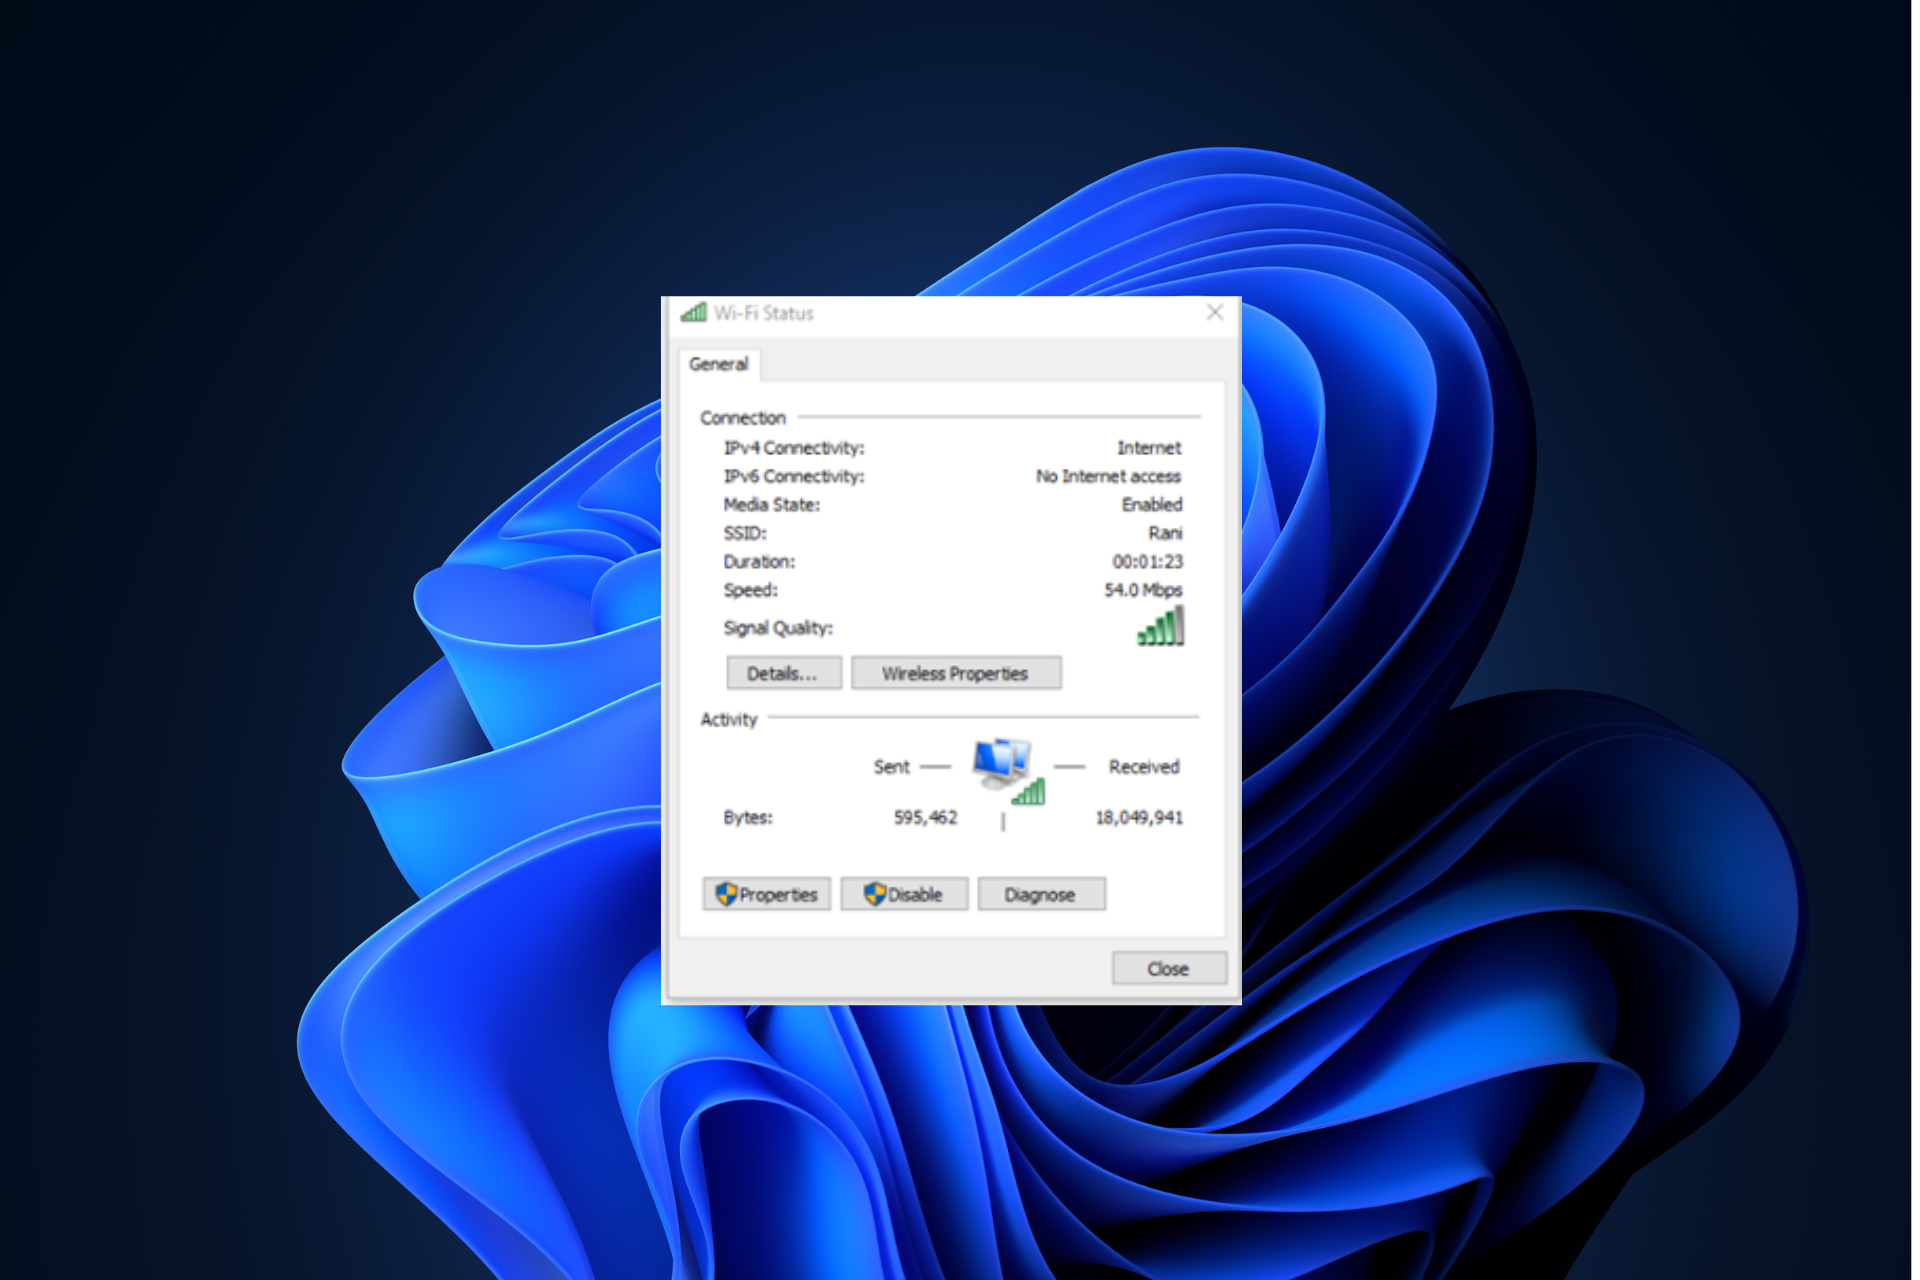The image size is (1920, 1280).
Task: Click the Bytes label
Action: [x=748, y=817]
